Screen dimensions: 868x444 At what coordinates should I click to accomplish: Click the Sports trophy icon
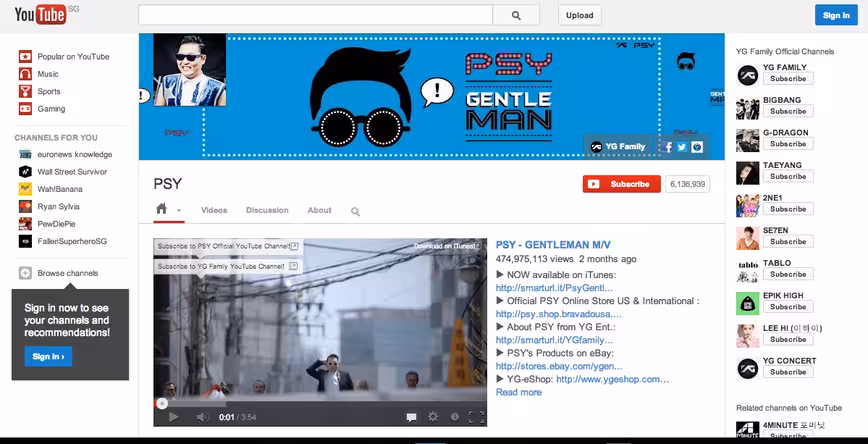pos(25,91)
